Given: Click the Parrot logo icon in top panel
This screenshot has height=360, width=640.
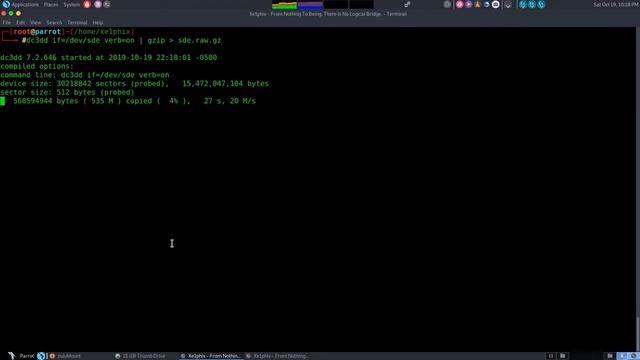Looking at the screenshot, I should pyautogui.click(x=6, y=4).
